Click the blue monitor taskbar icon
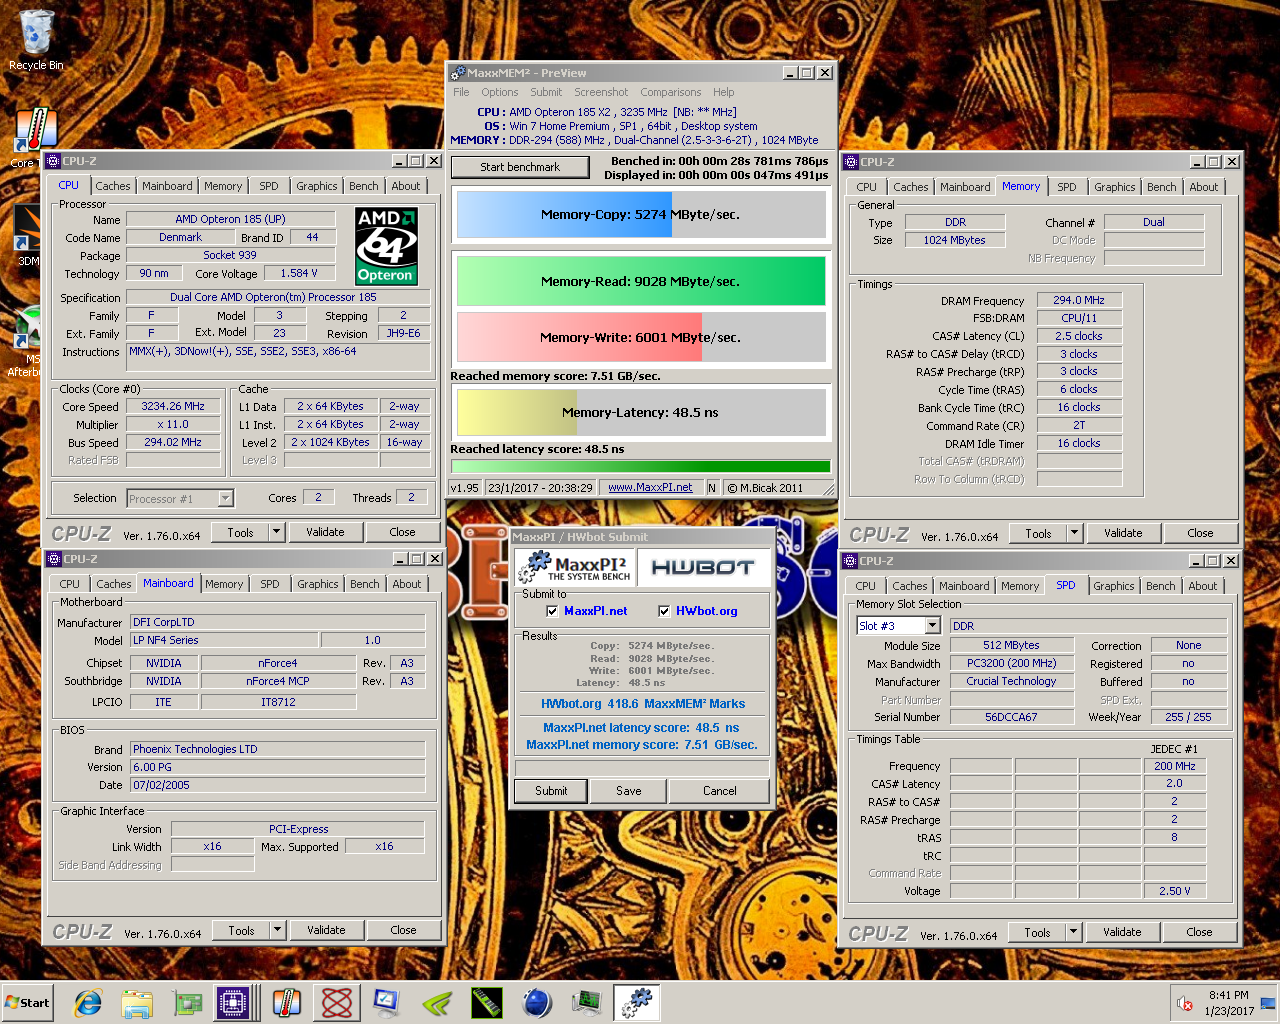 pyautogui.click(x=386, y=1002)
